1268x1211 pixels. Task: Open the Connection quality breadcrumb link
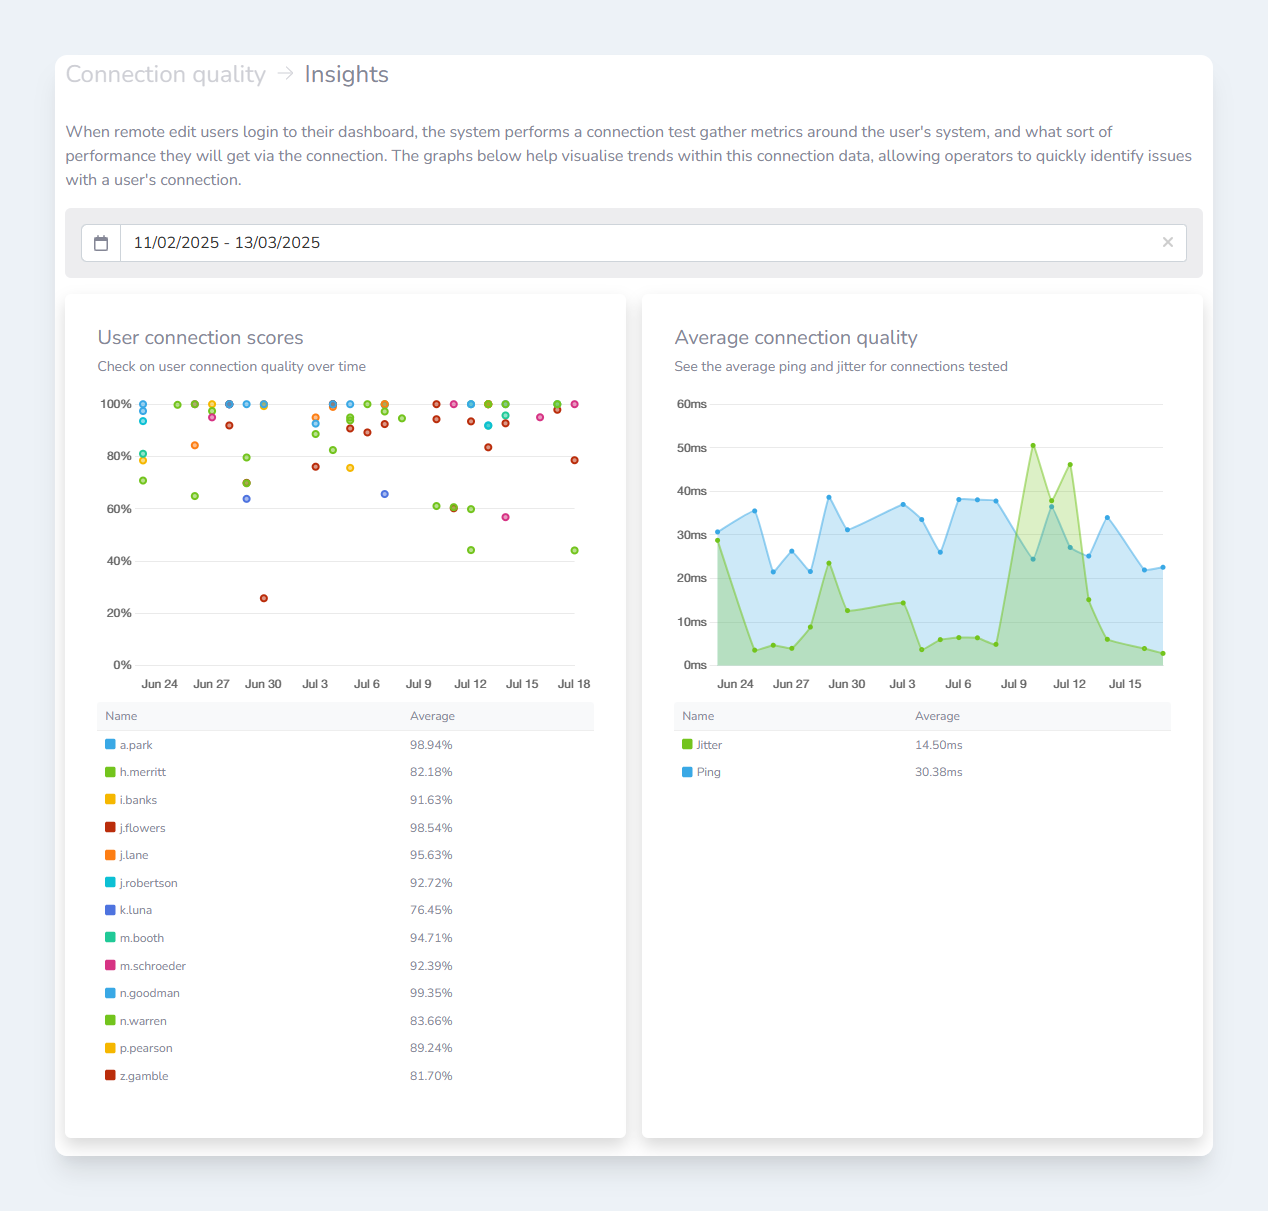pos(166,75)
